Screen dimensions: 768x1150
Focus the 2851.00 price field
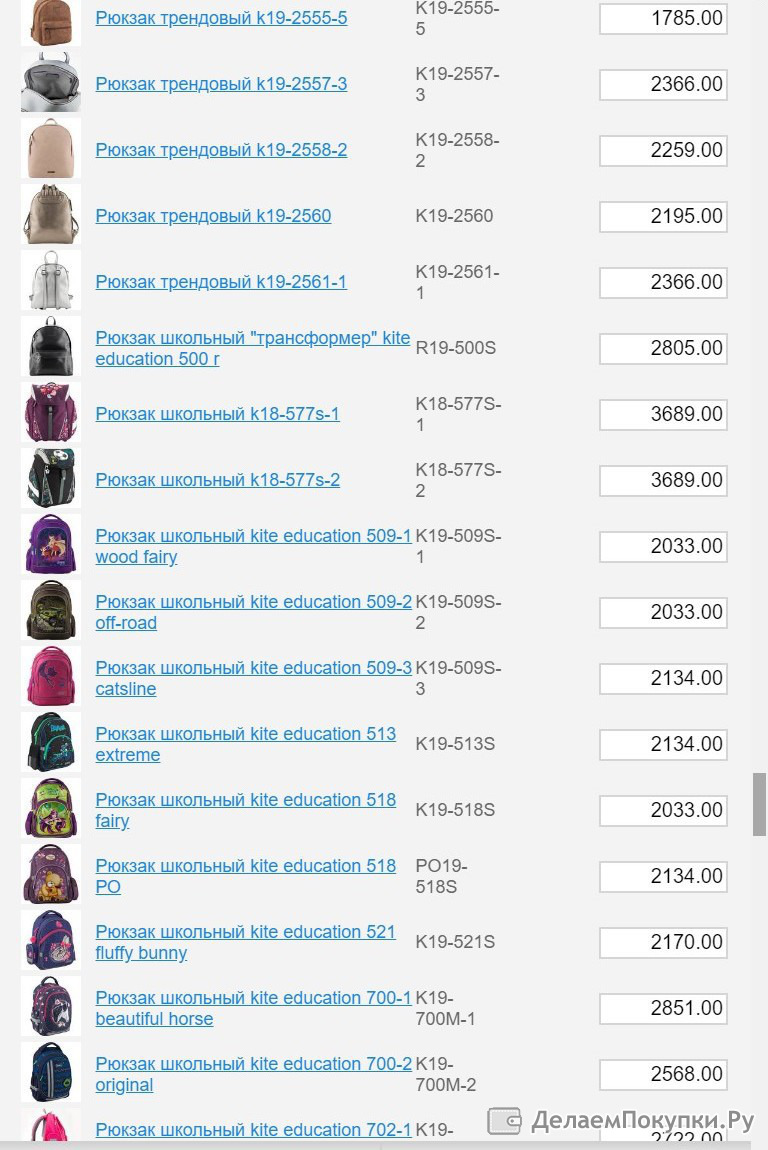tap(663, 1008)
